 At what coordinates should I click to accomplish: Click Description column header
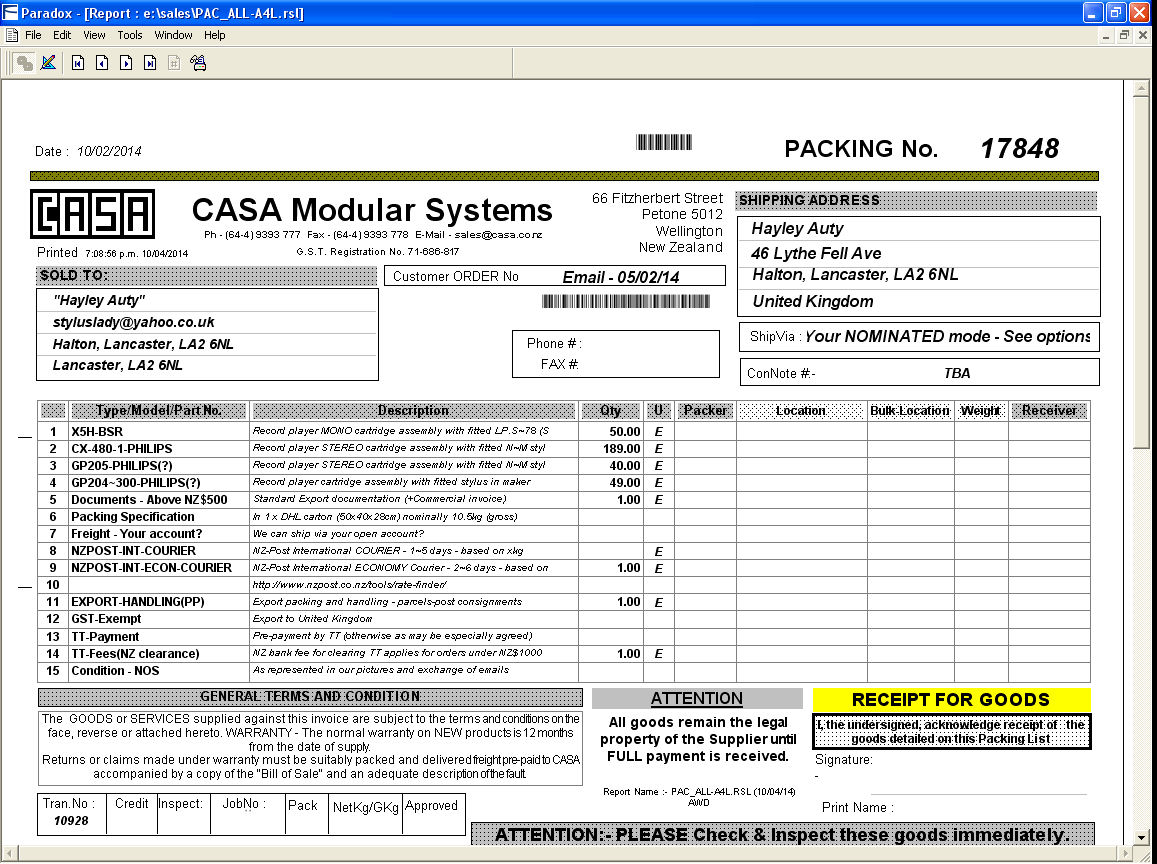(x=413, y=411)
